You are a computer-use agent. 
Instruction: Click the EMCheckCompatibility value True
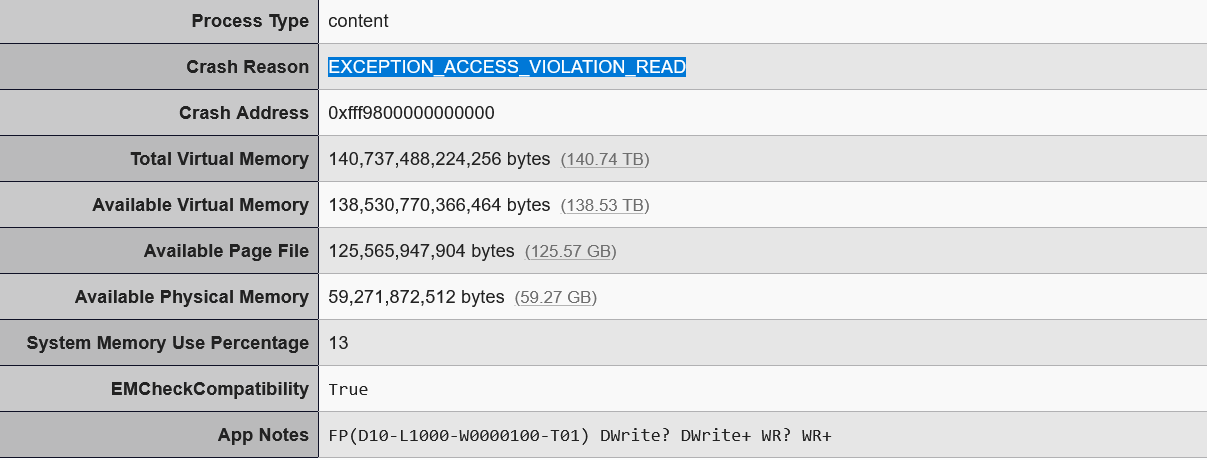coord(348,390)
